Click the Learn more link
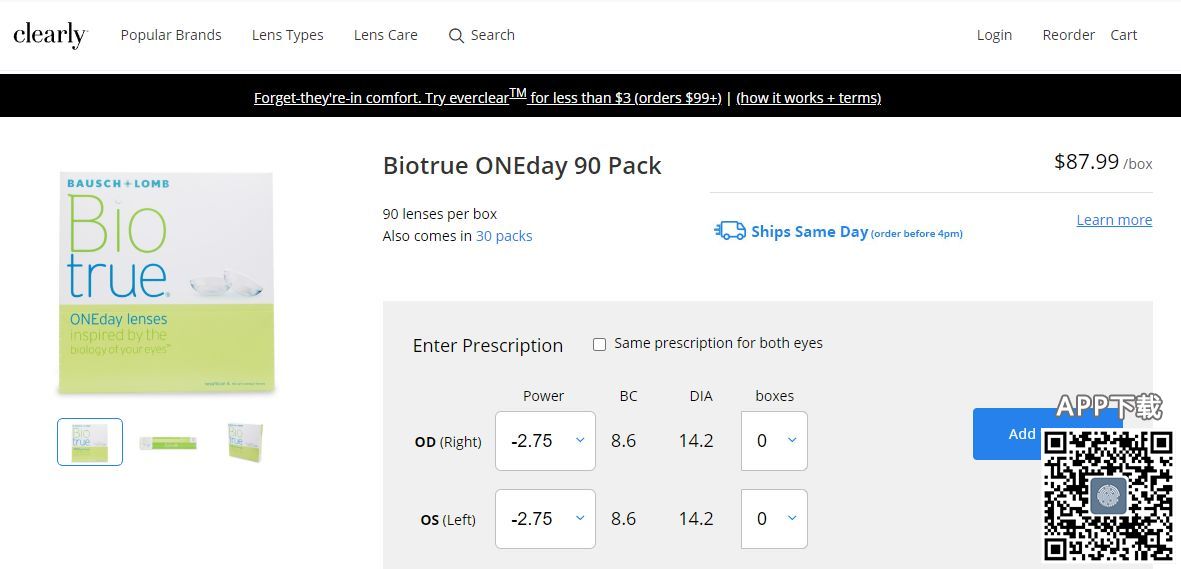The image size is (1181, 569). click(x=1114, y=220)
